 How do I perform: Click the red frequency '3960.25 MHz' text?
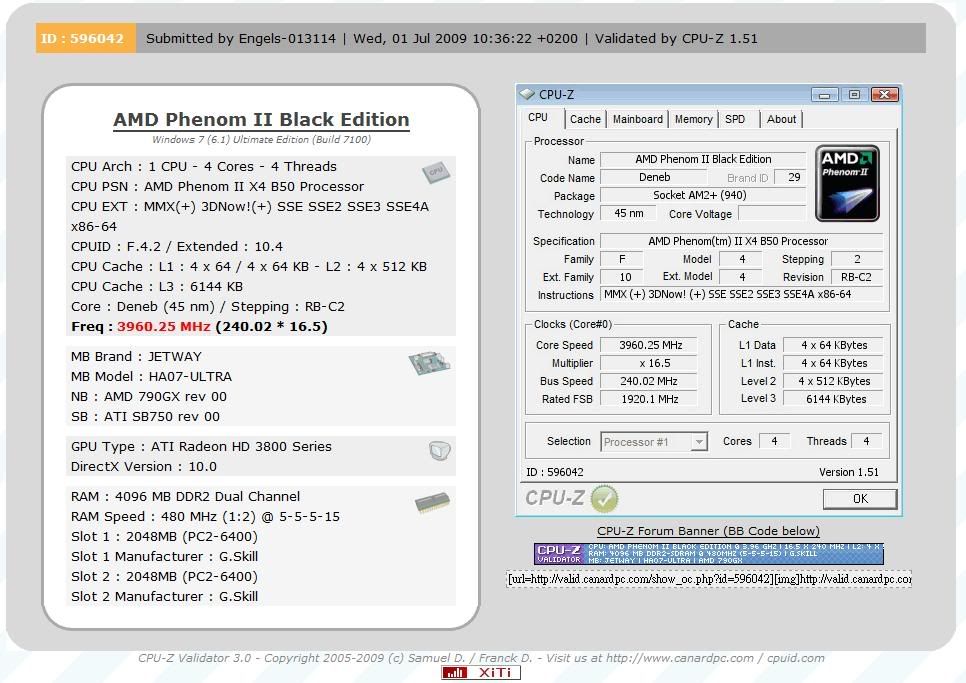point(164,326)
